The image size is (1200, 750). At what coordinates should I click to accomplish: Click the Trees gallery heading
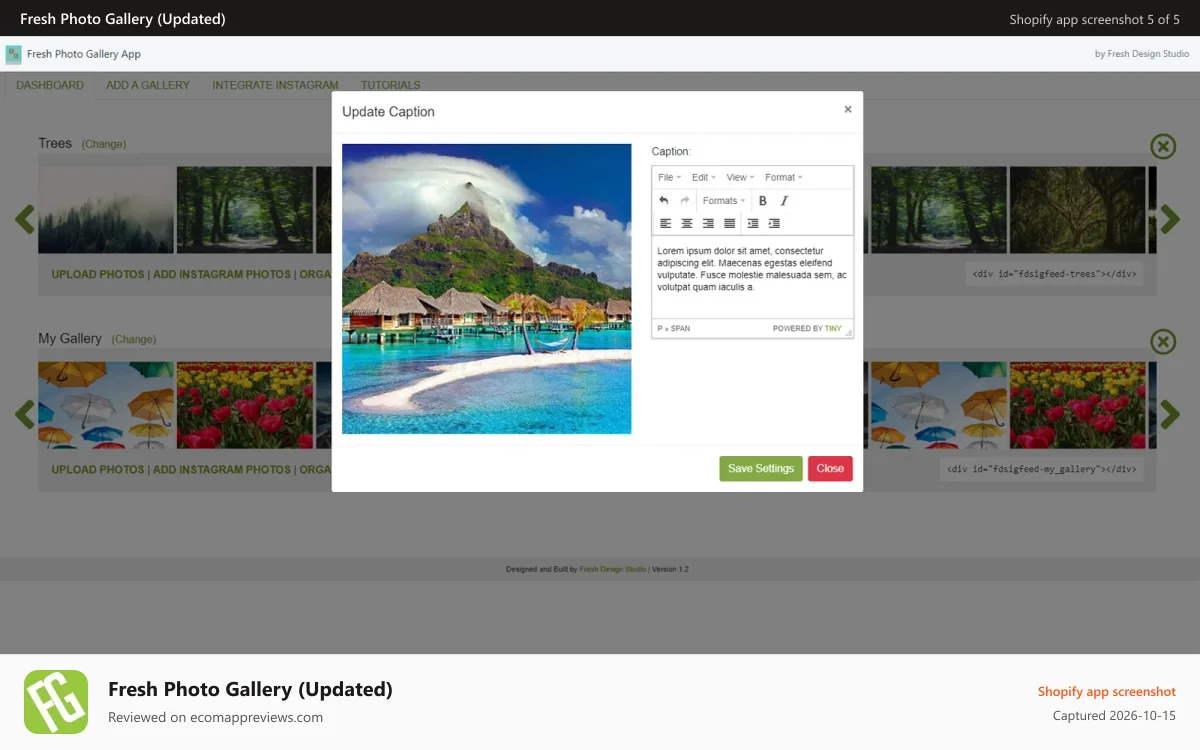pyautogui.click(x=55, y=143)
